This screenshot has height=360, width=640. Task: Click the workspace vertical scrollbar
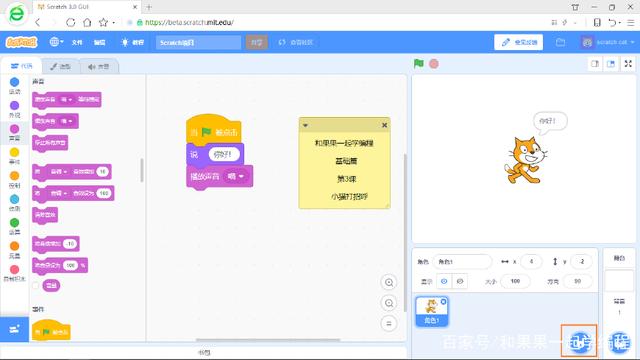click(405, 233)
